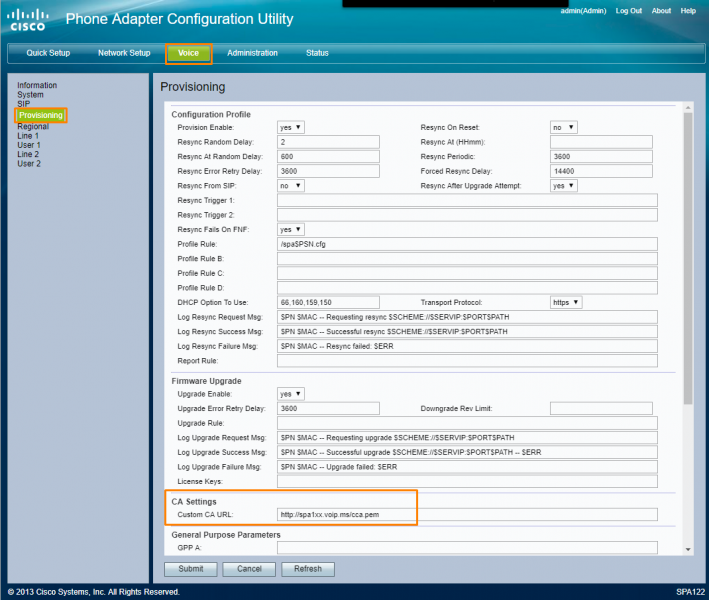Open System in the sidebar
The image size is (709, 600).
(30, 94)
